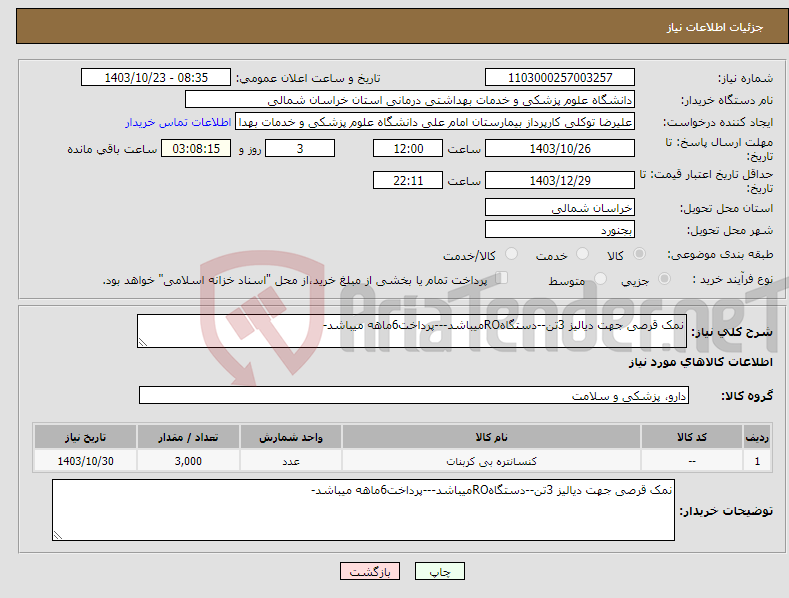This screenshot has height=598, width=789.
Task: Click the quantity cell 3,000
Action: coord(188,461)
